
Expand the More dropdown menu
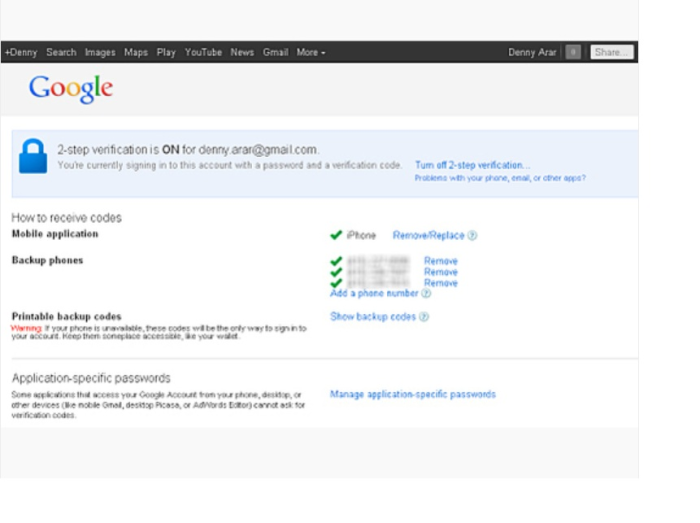click(x=311, y=52)
